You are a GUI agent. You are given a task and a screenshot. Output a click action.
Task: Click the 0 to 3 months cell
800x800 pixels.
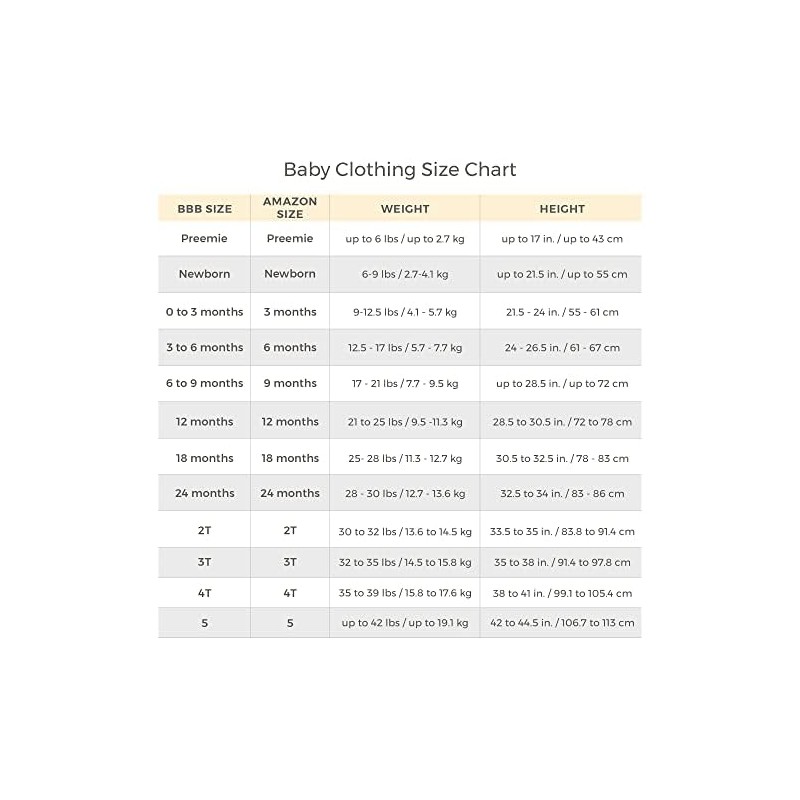click(x=204, y=312)
